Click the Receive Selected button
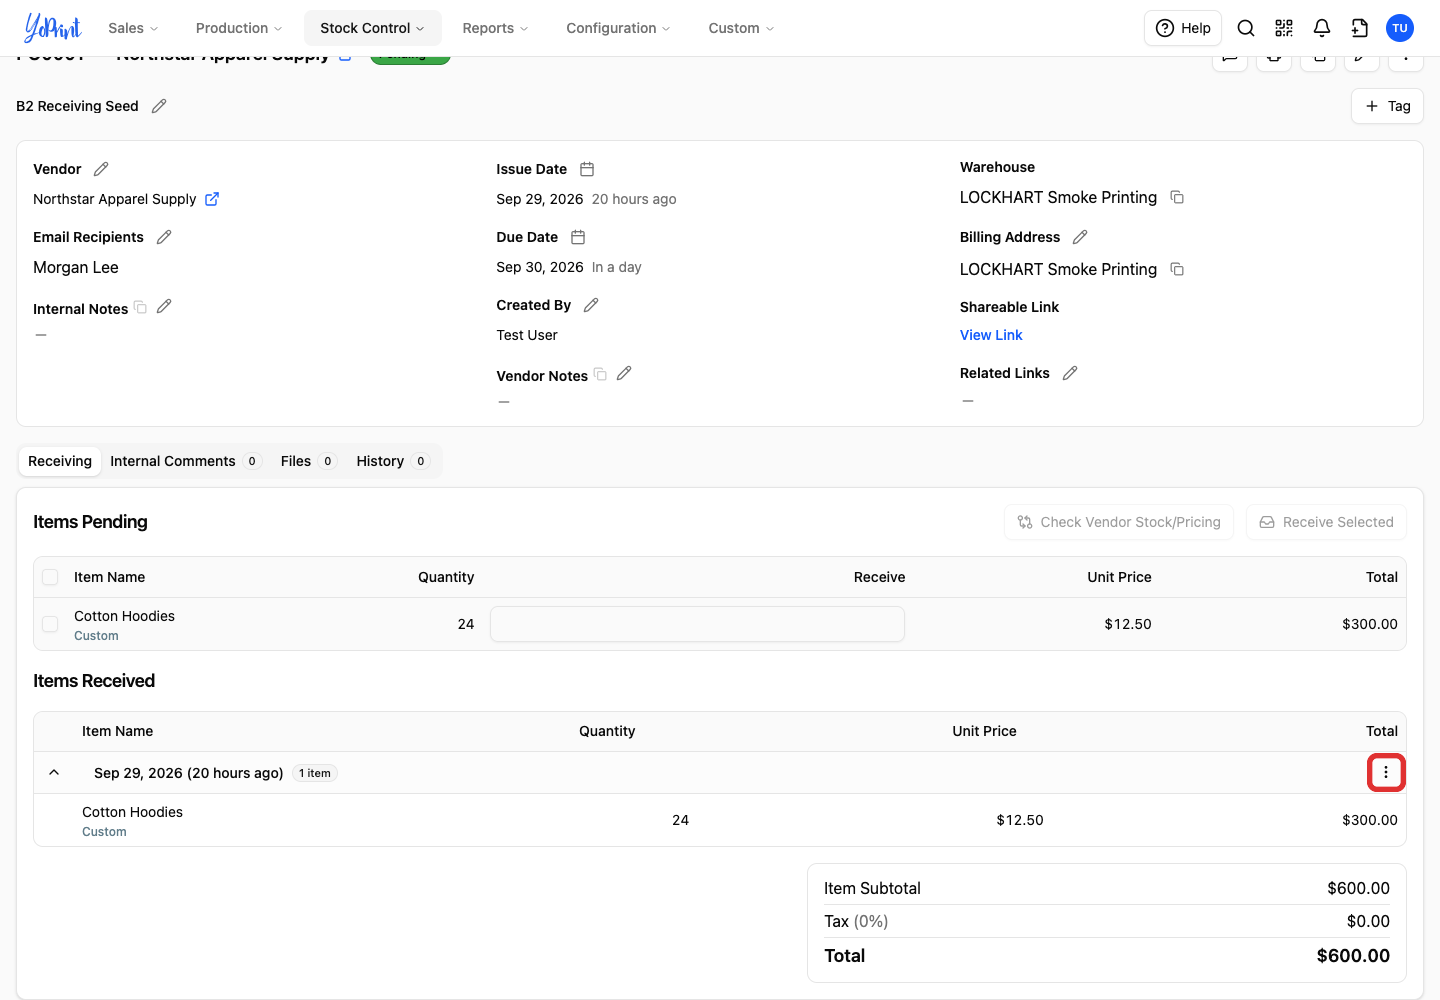This screenshot has width=1440, height=1000. pyautogui.click(x=1326, y=522)
